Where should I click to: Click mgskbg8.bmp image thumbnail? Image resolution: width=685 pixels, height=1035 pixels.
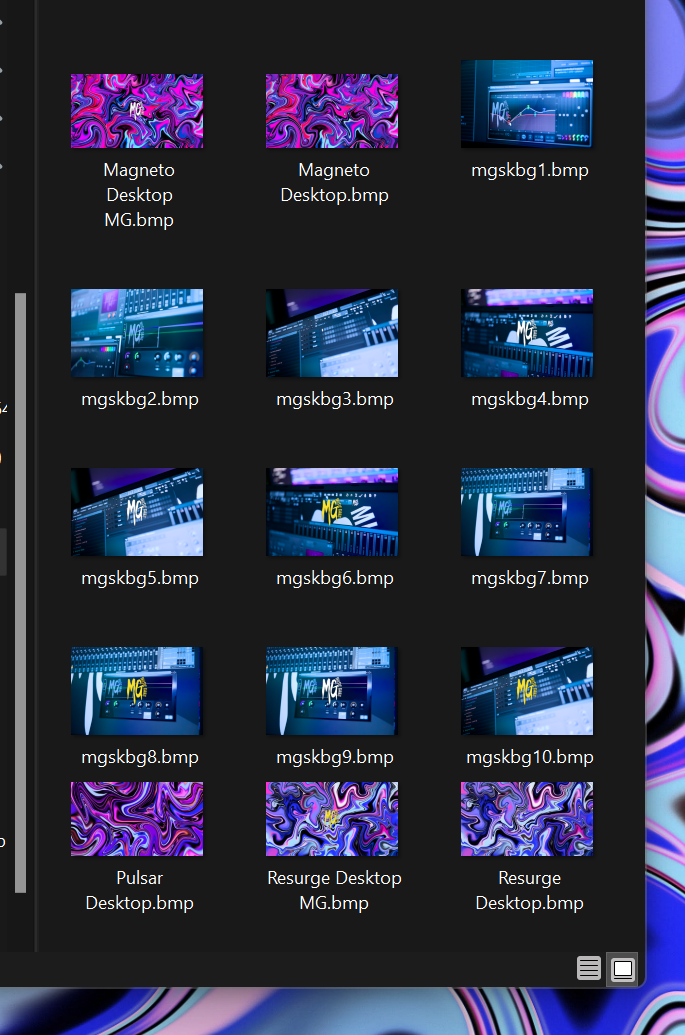coord(137,691)
